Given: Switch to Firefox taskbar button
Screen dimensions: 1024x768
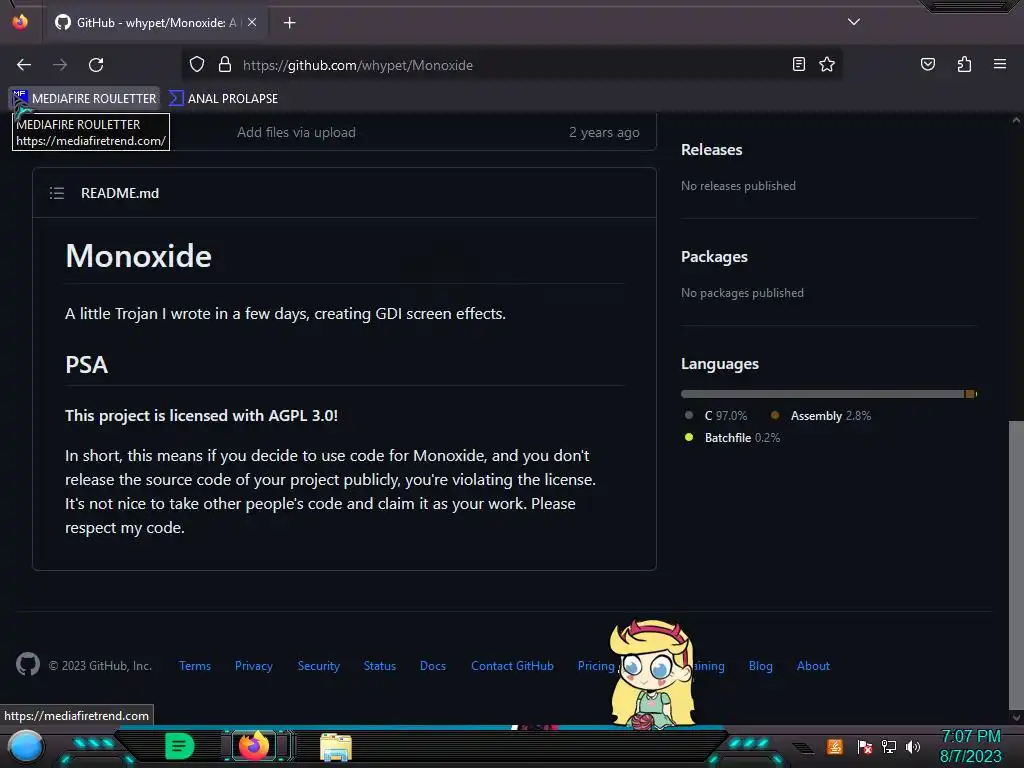Looking at the screenshot, I should [255, 745].
